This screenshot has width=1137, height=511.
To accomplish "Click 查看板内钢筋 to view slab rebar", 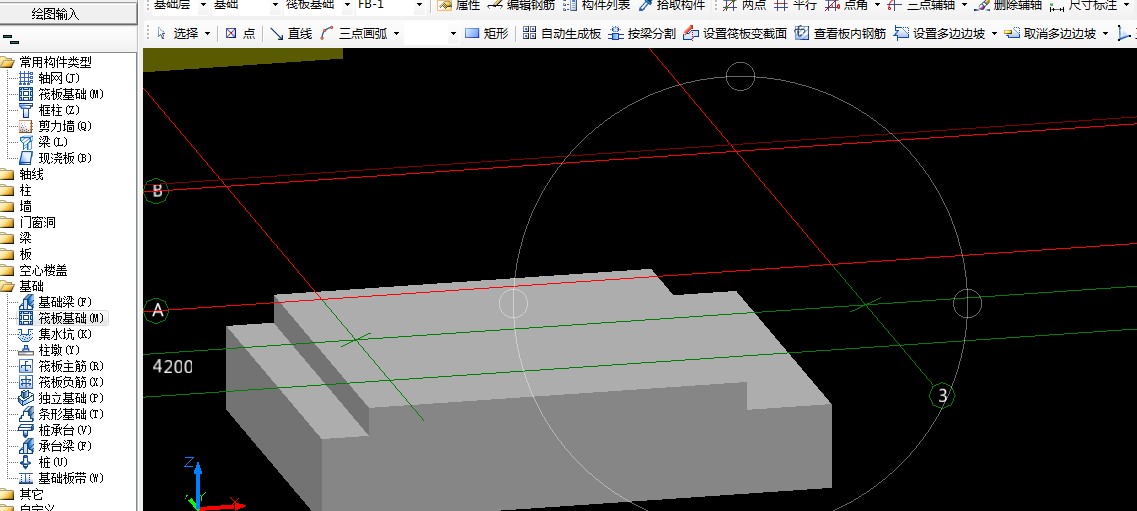I will click(840, 33).
